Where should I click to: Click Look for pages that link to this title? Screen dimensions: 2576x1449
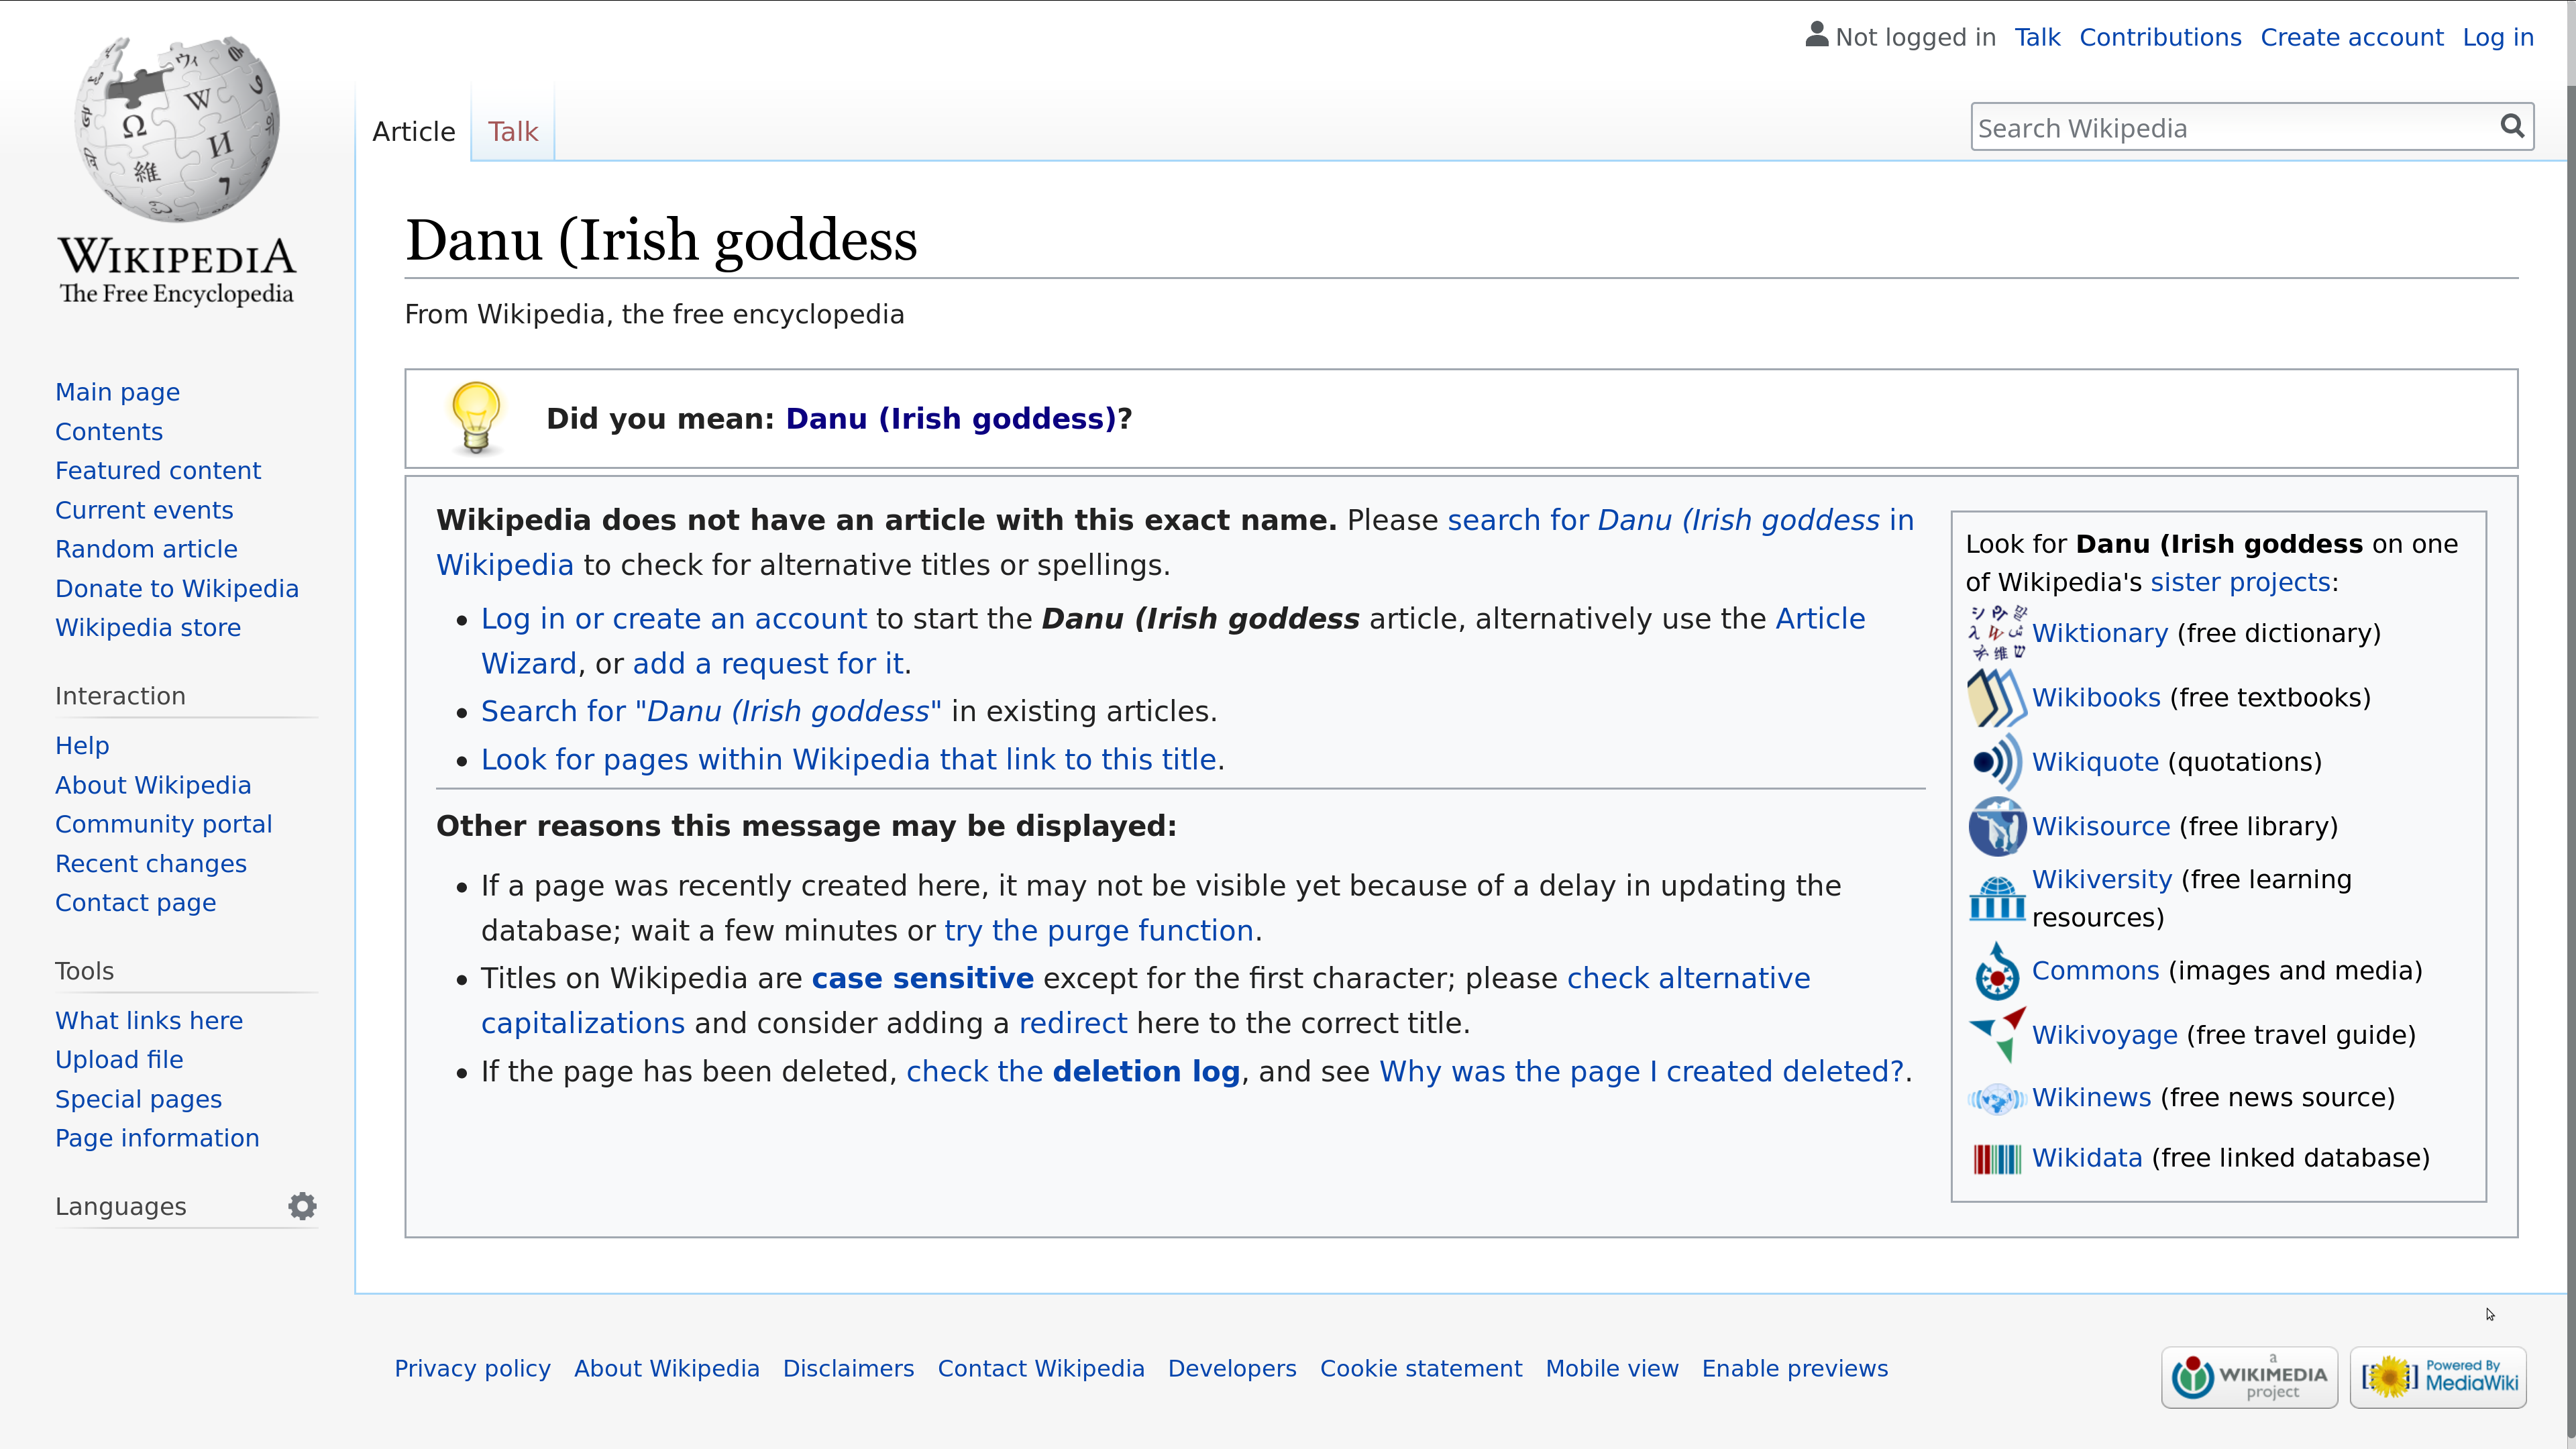849,759
